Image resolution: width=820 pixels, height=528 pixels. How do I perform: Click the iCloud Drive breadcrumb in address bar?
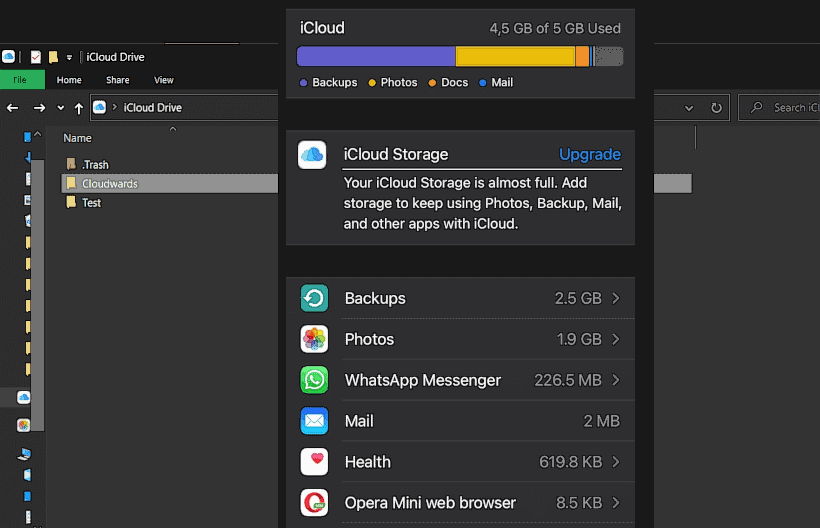153,108
